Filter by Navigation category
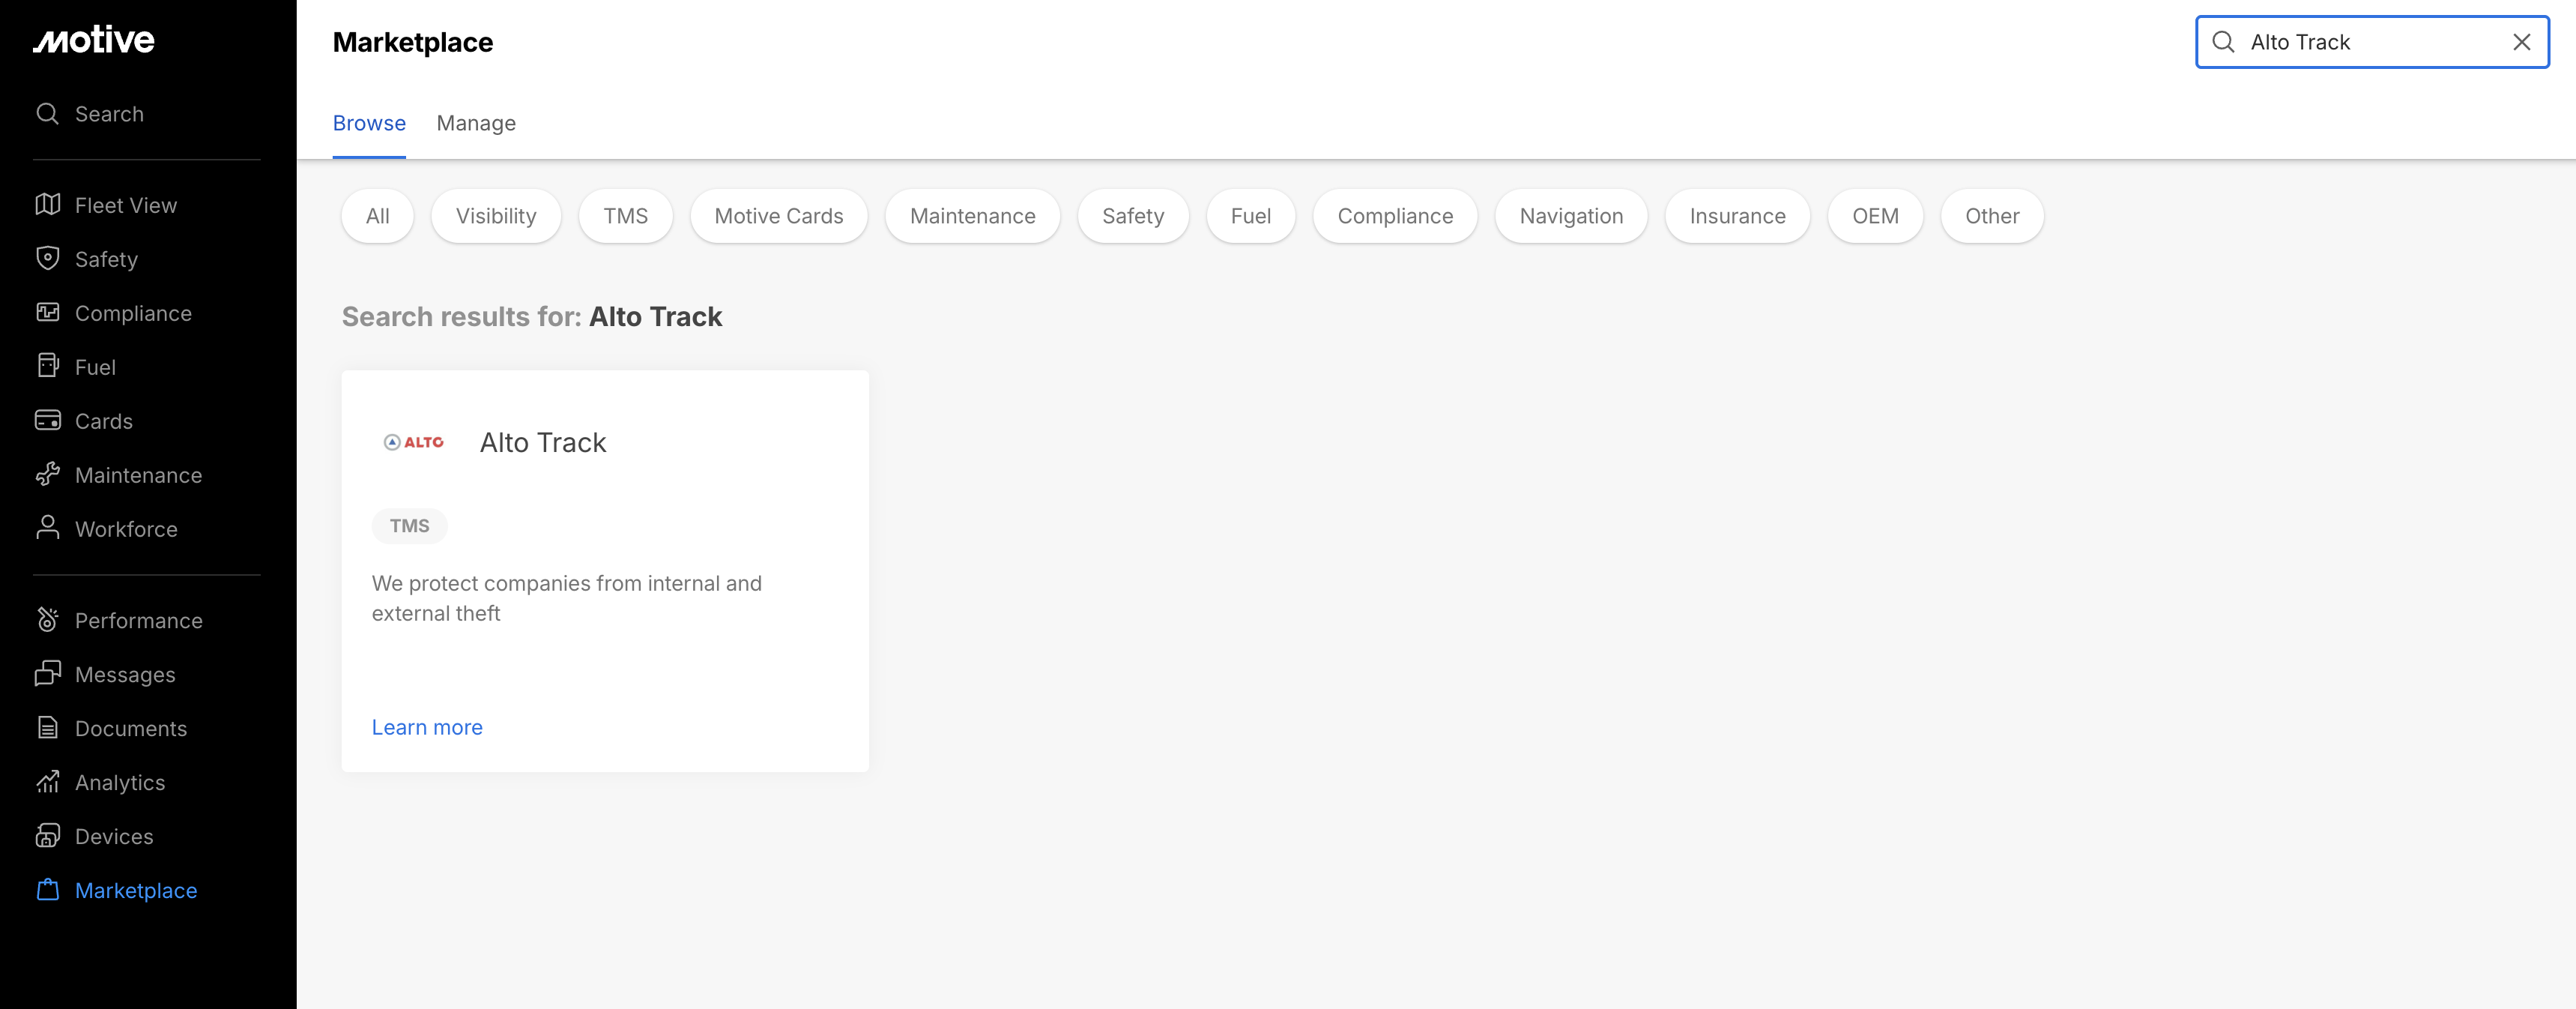Viewport: 2576px width, 1009px height. coord(1571,216)
